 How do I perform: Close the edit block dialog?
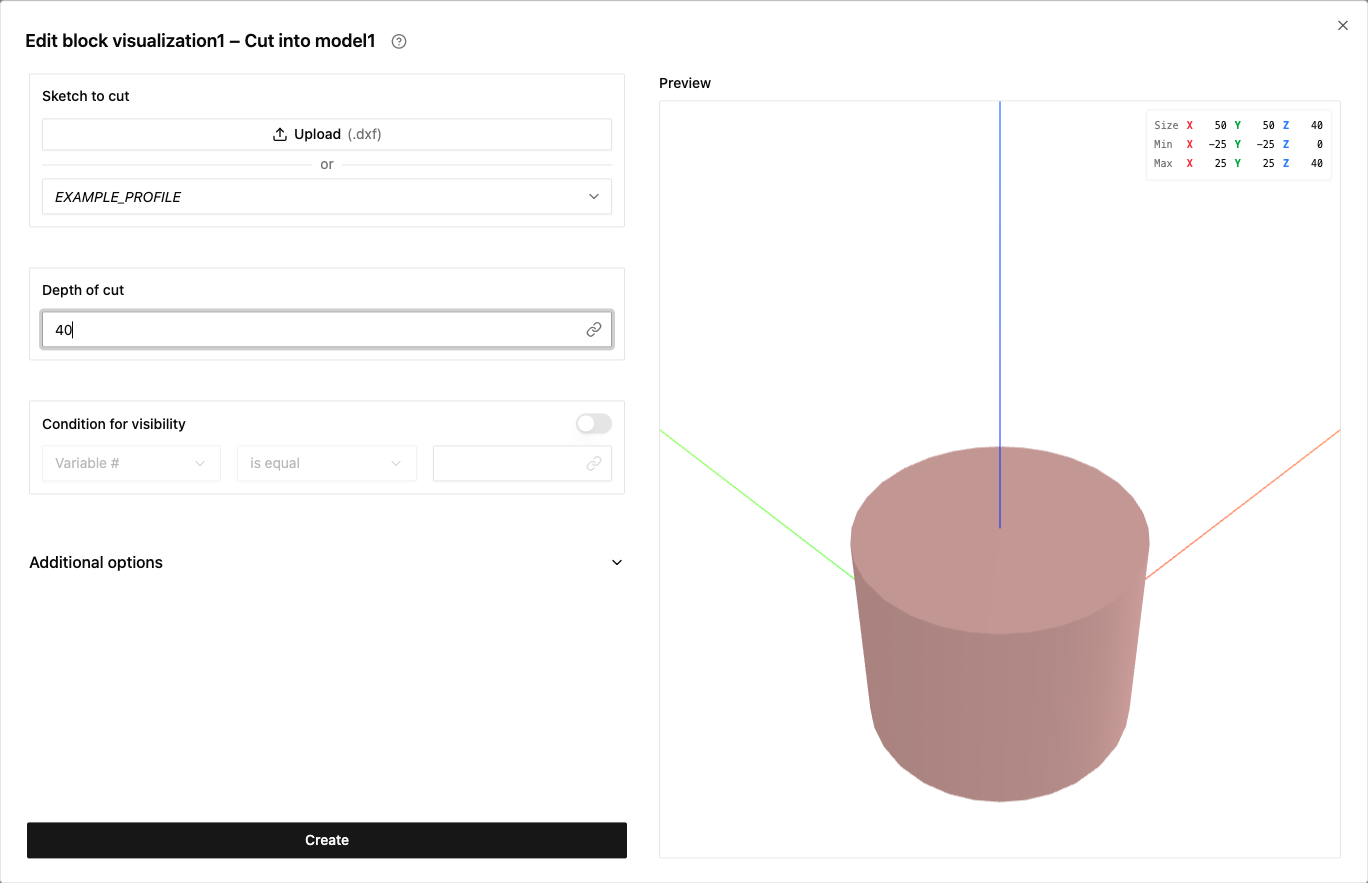[1343, 26]
